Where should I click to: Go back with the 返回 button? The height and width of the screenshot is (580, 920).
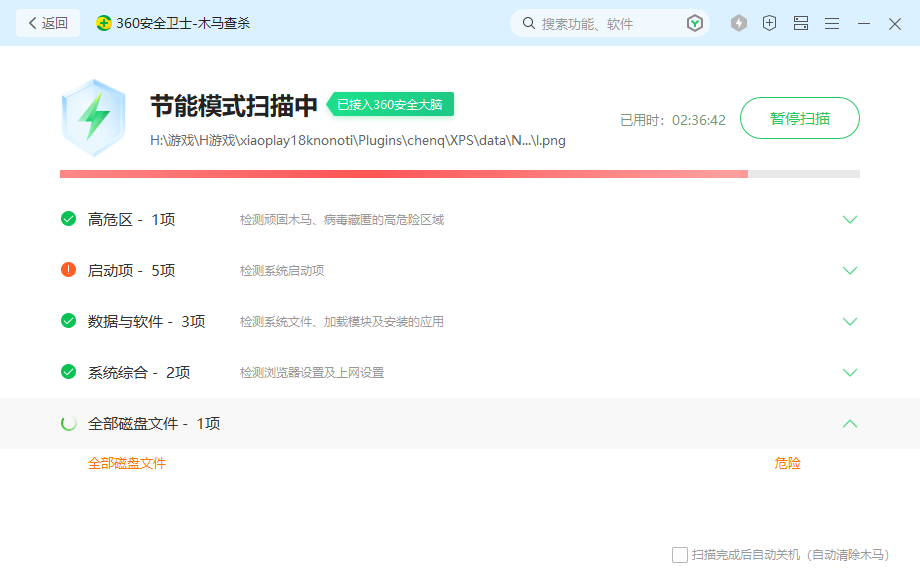[x=48, y=23]
